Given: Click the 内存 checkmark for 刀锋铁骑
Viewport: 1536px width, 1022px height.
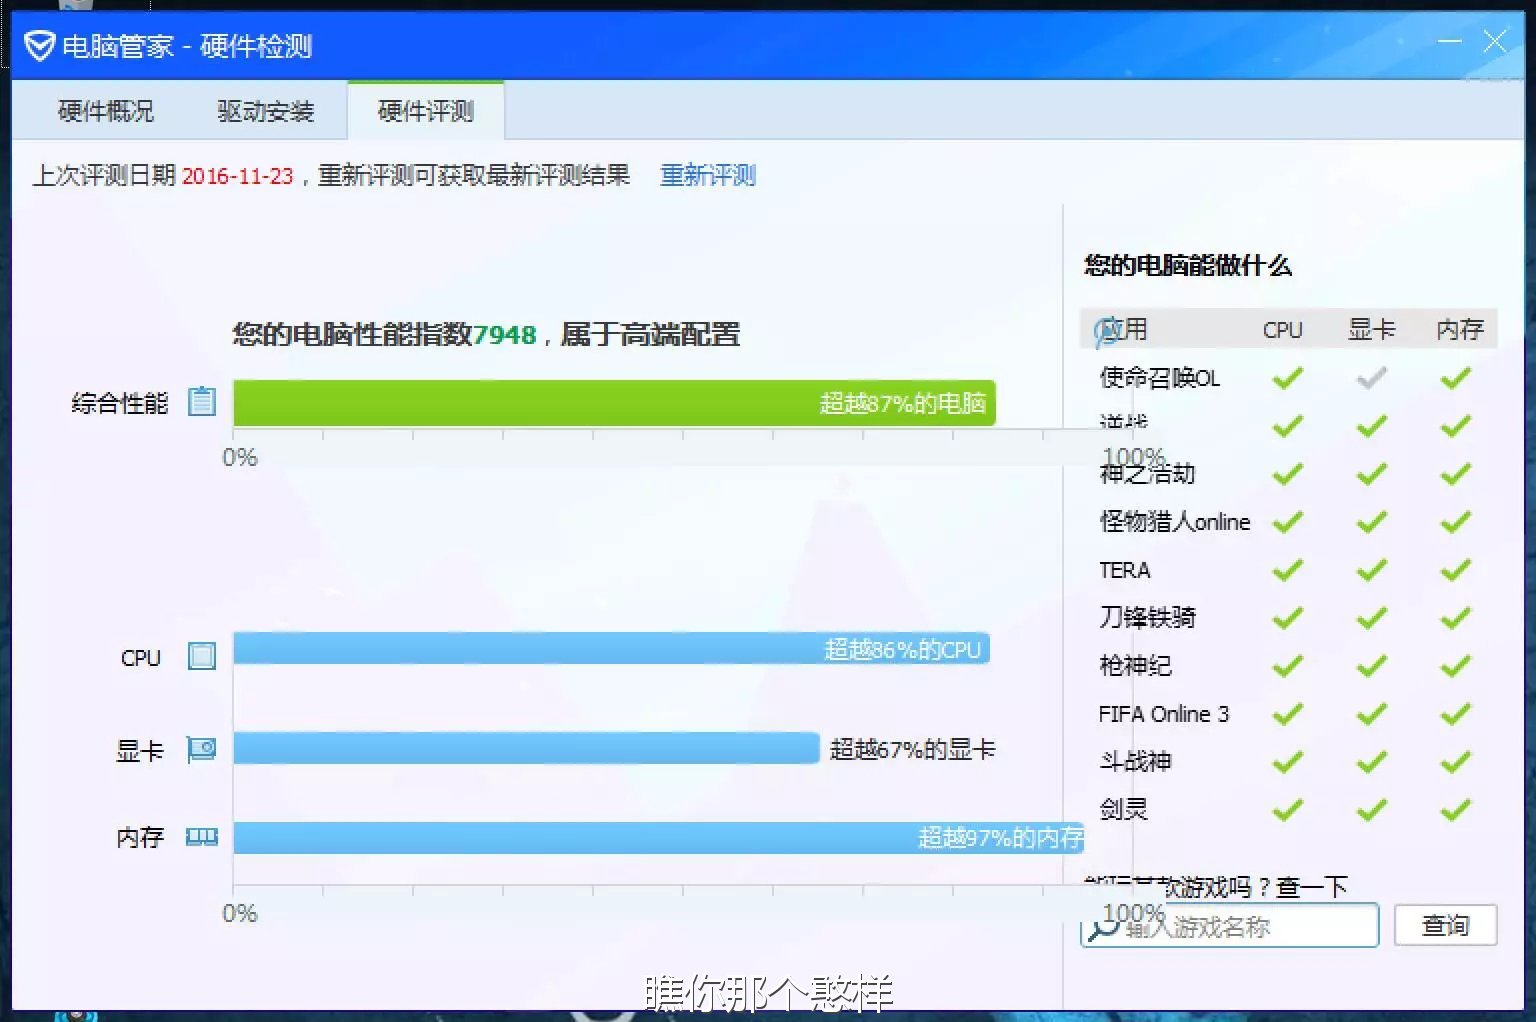Looking at the screenshot, I should (1456, 618).
